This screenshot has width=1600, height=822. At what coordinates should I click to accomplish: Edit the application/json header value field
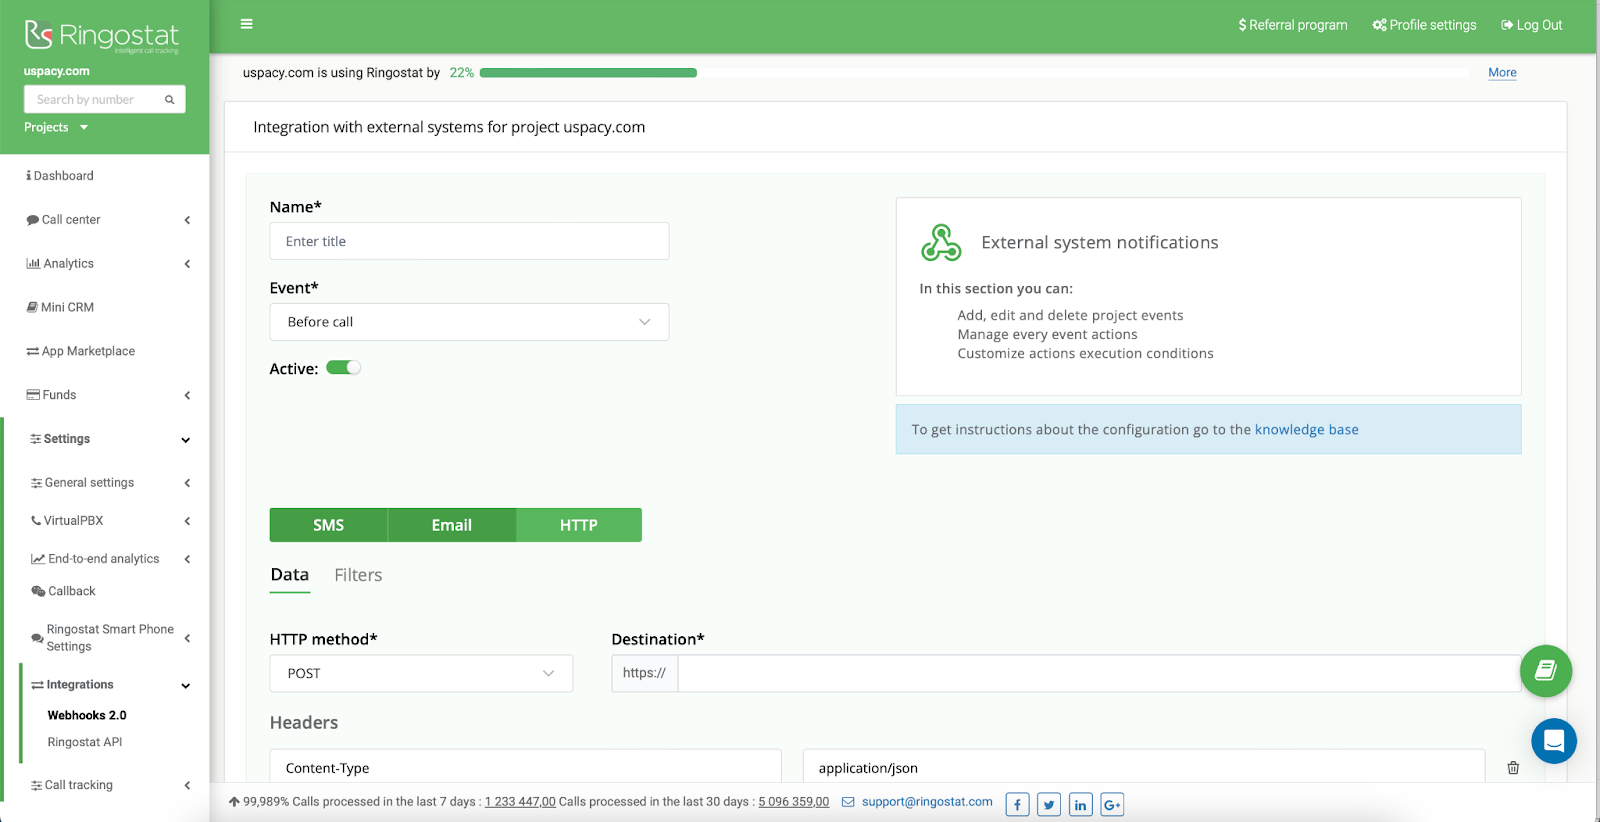[x=1143, y=768]
